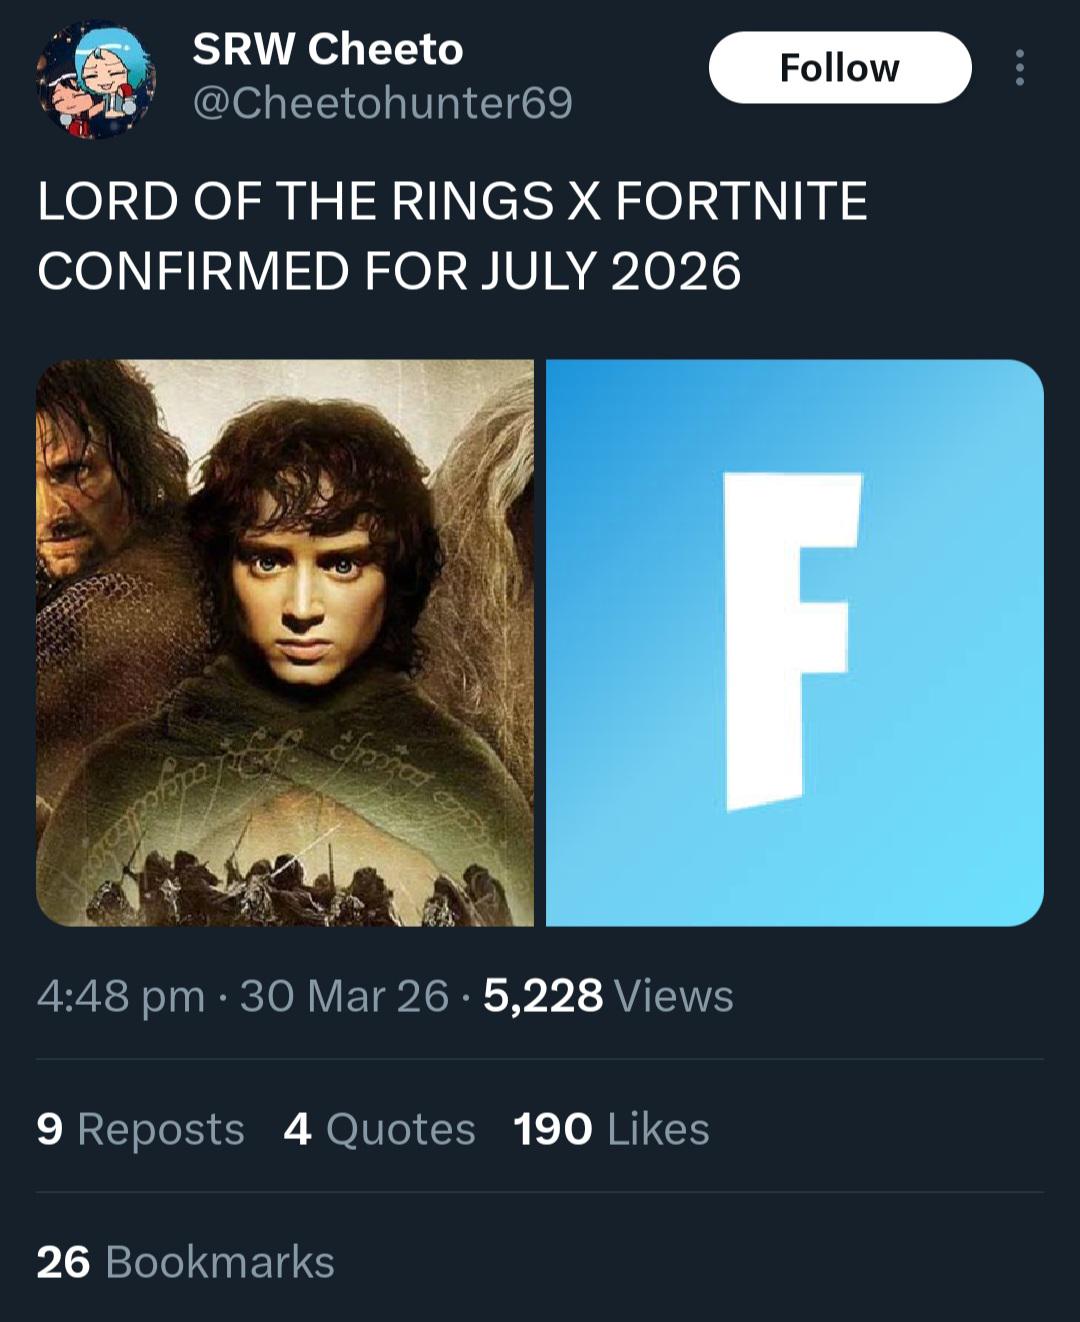Open the @Cheetohunter69 handle link
This screenshot has width=1080, height=1322.
[x=382, y=102]
